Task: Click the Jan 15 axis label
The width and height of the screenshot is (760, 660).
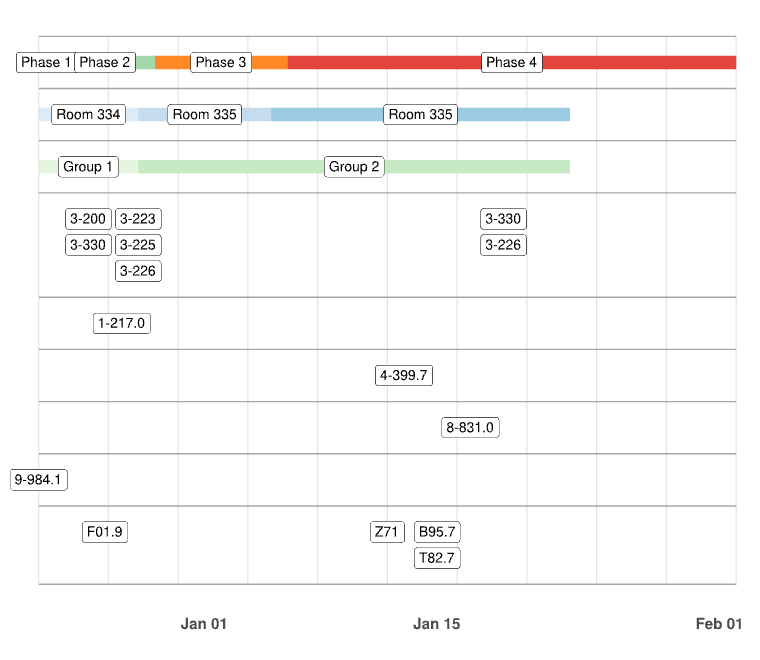Action: click(437, 624)
